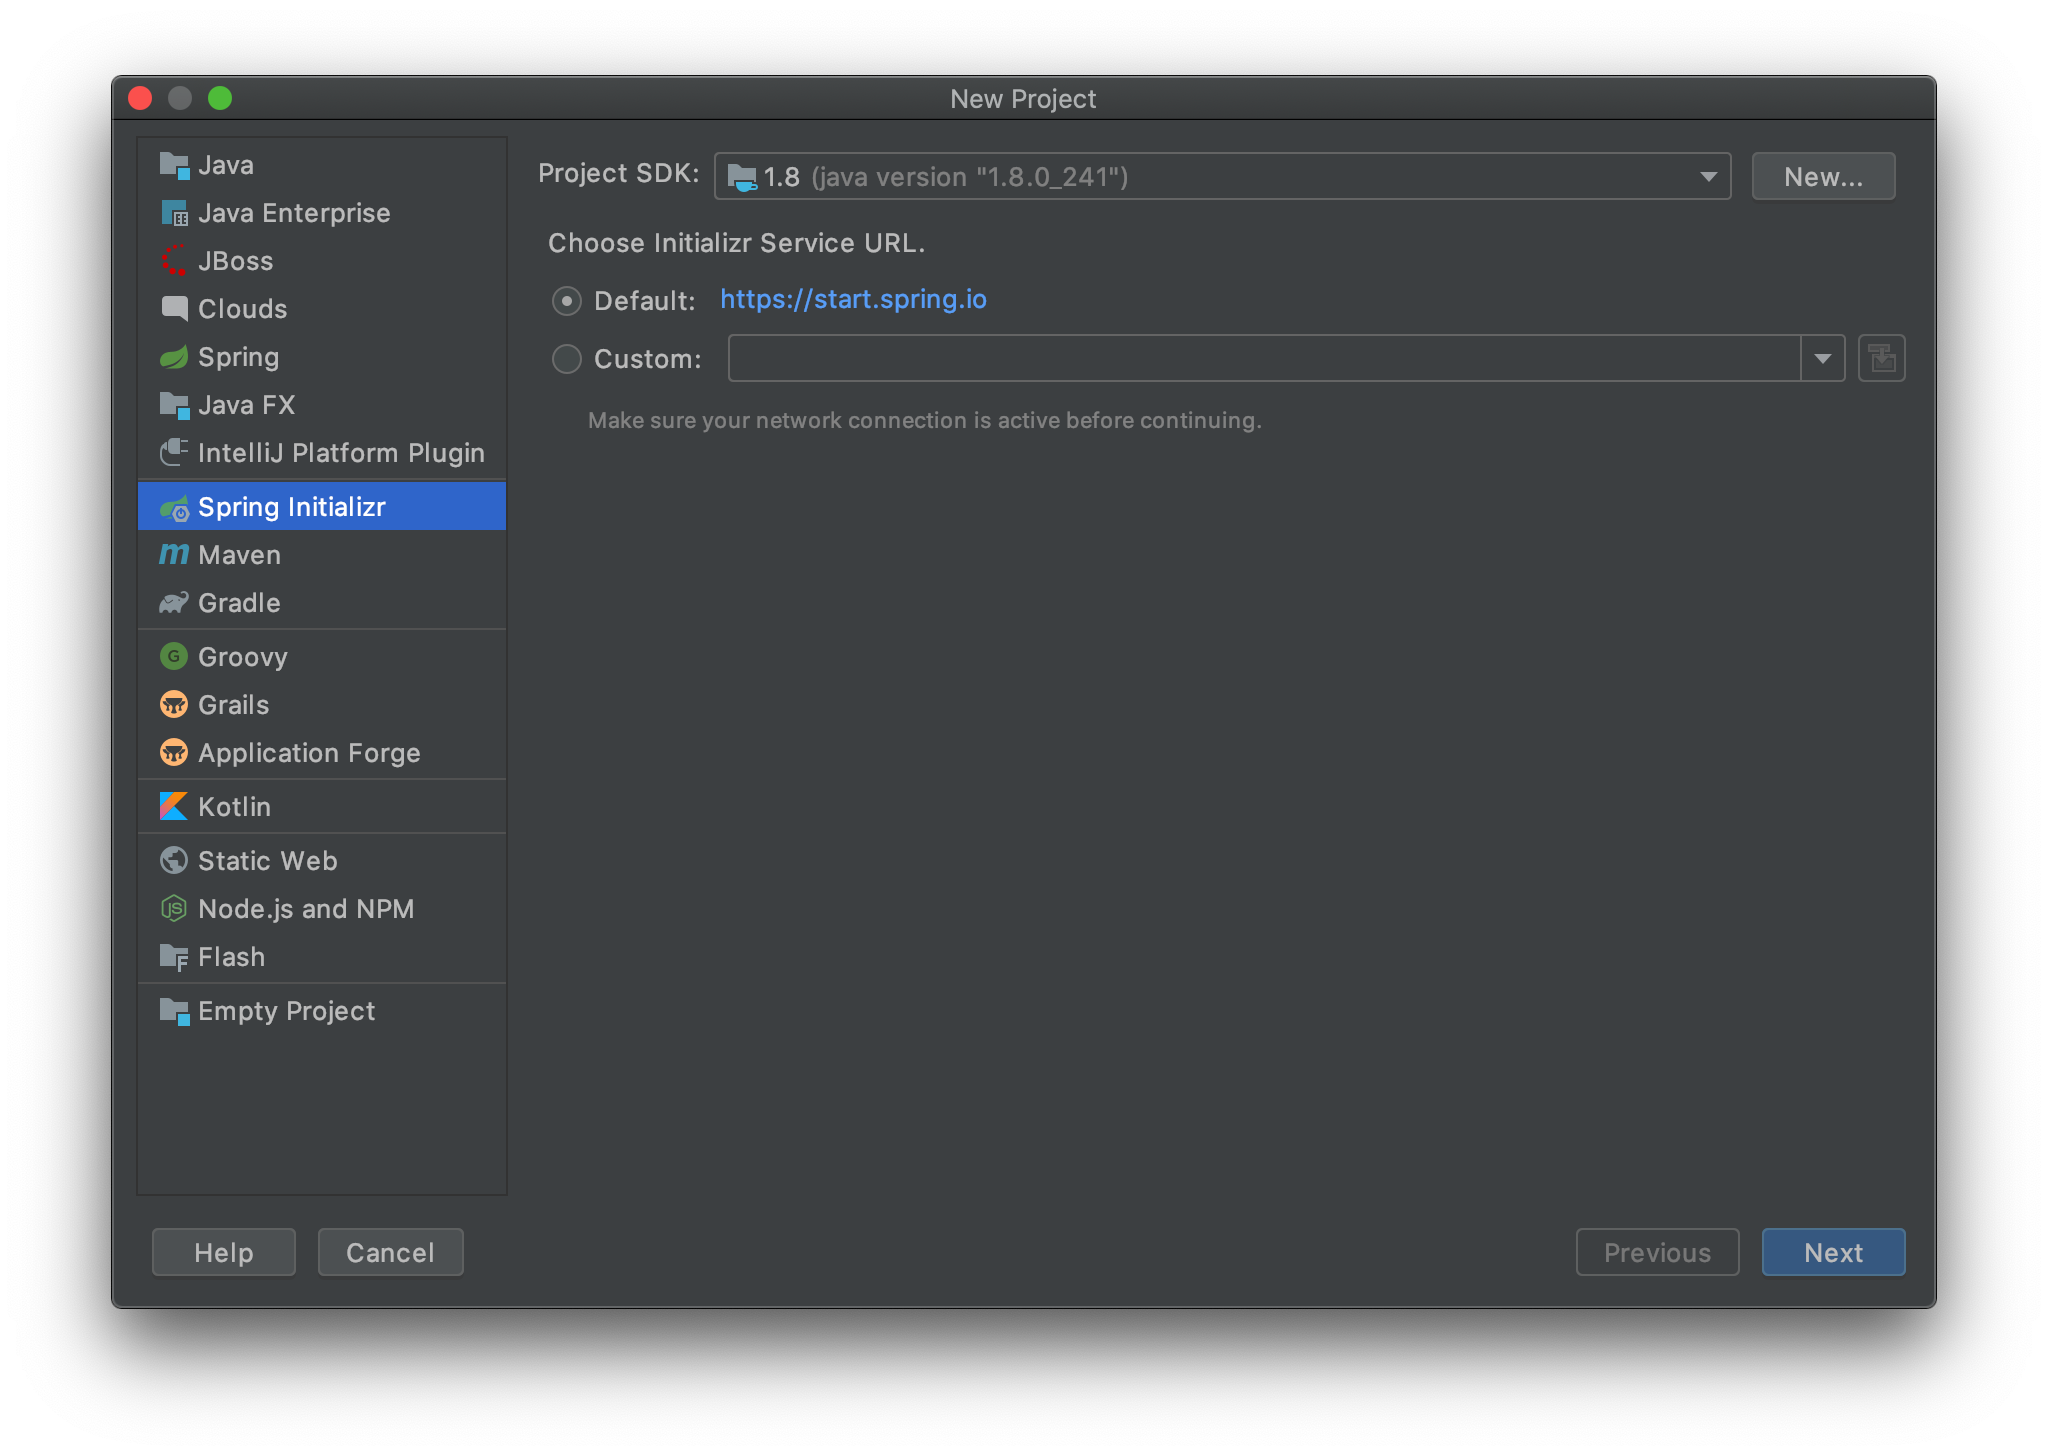Open the Project SDK dropdown
The image size is (2048, 1456).
coord(1222,177)
